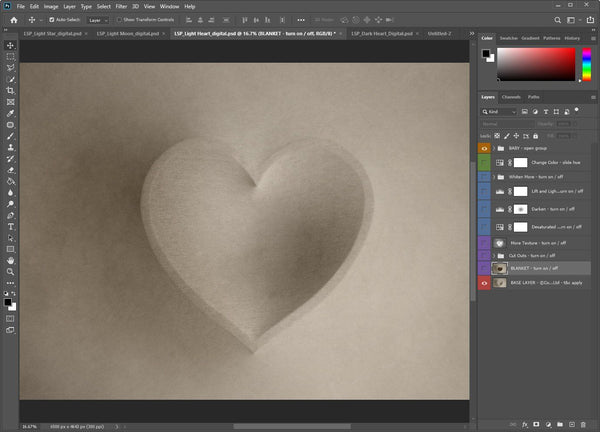
Task: Select the Move tool
Action: click(11, 46)
